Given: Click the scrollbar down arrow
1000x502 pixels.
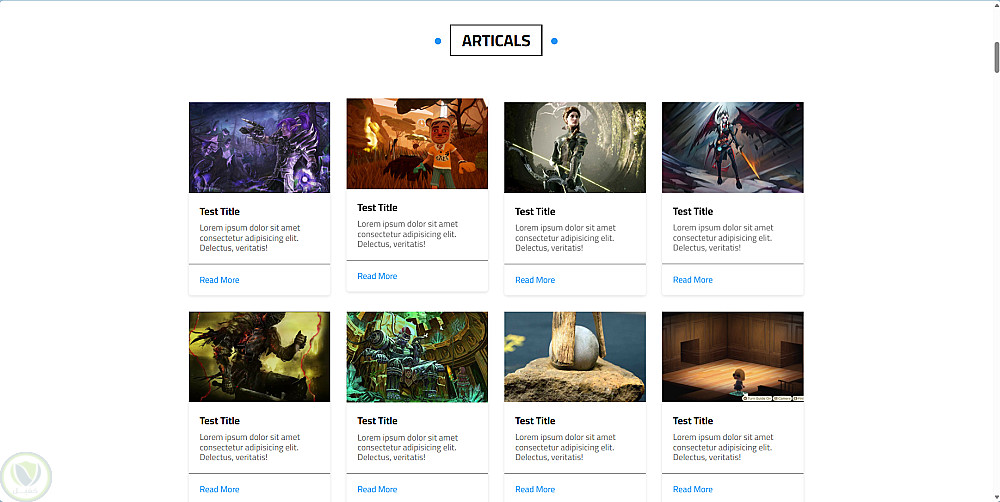Looking at the screenshot, I should tap(996, 497).
